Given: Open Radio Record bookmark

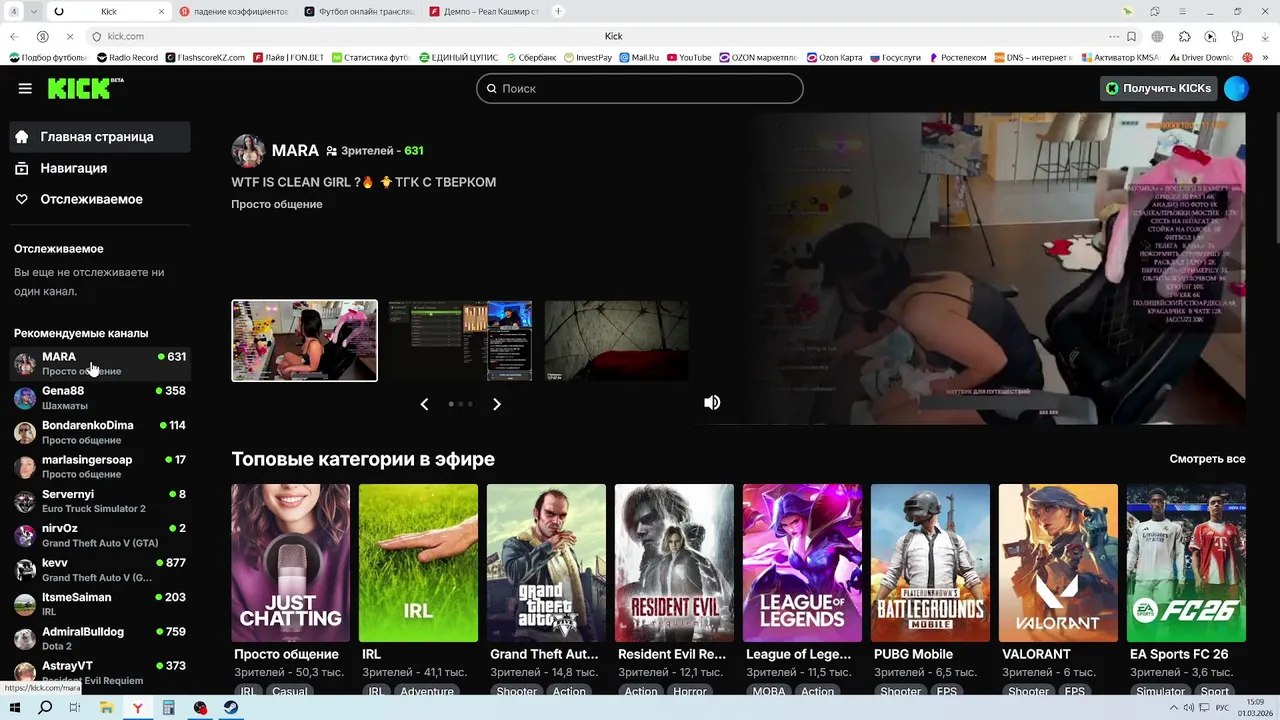Looking at the screenshot, I should pyautogui.click(x=127, y=58).
